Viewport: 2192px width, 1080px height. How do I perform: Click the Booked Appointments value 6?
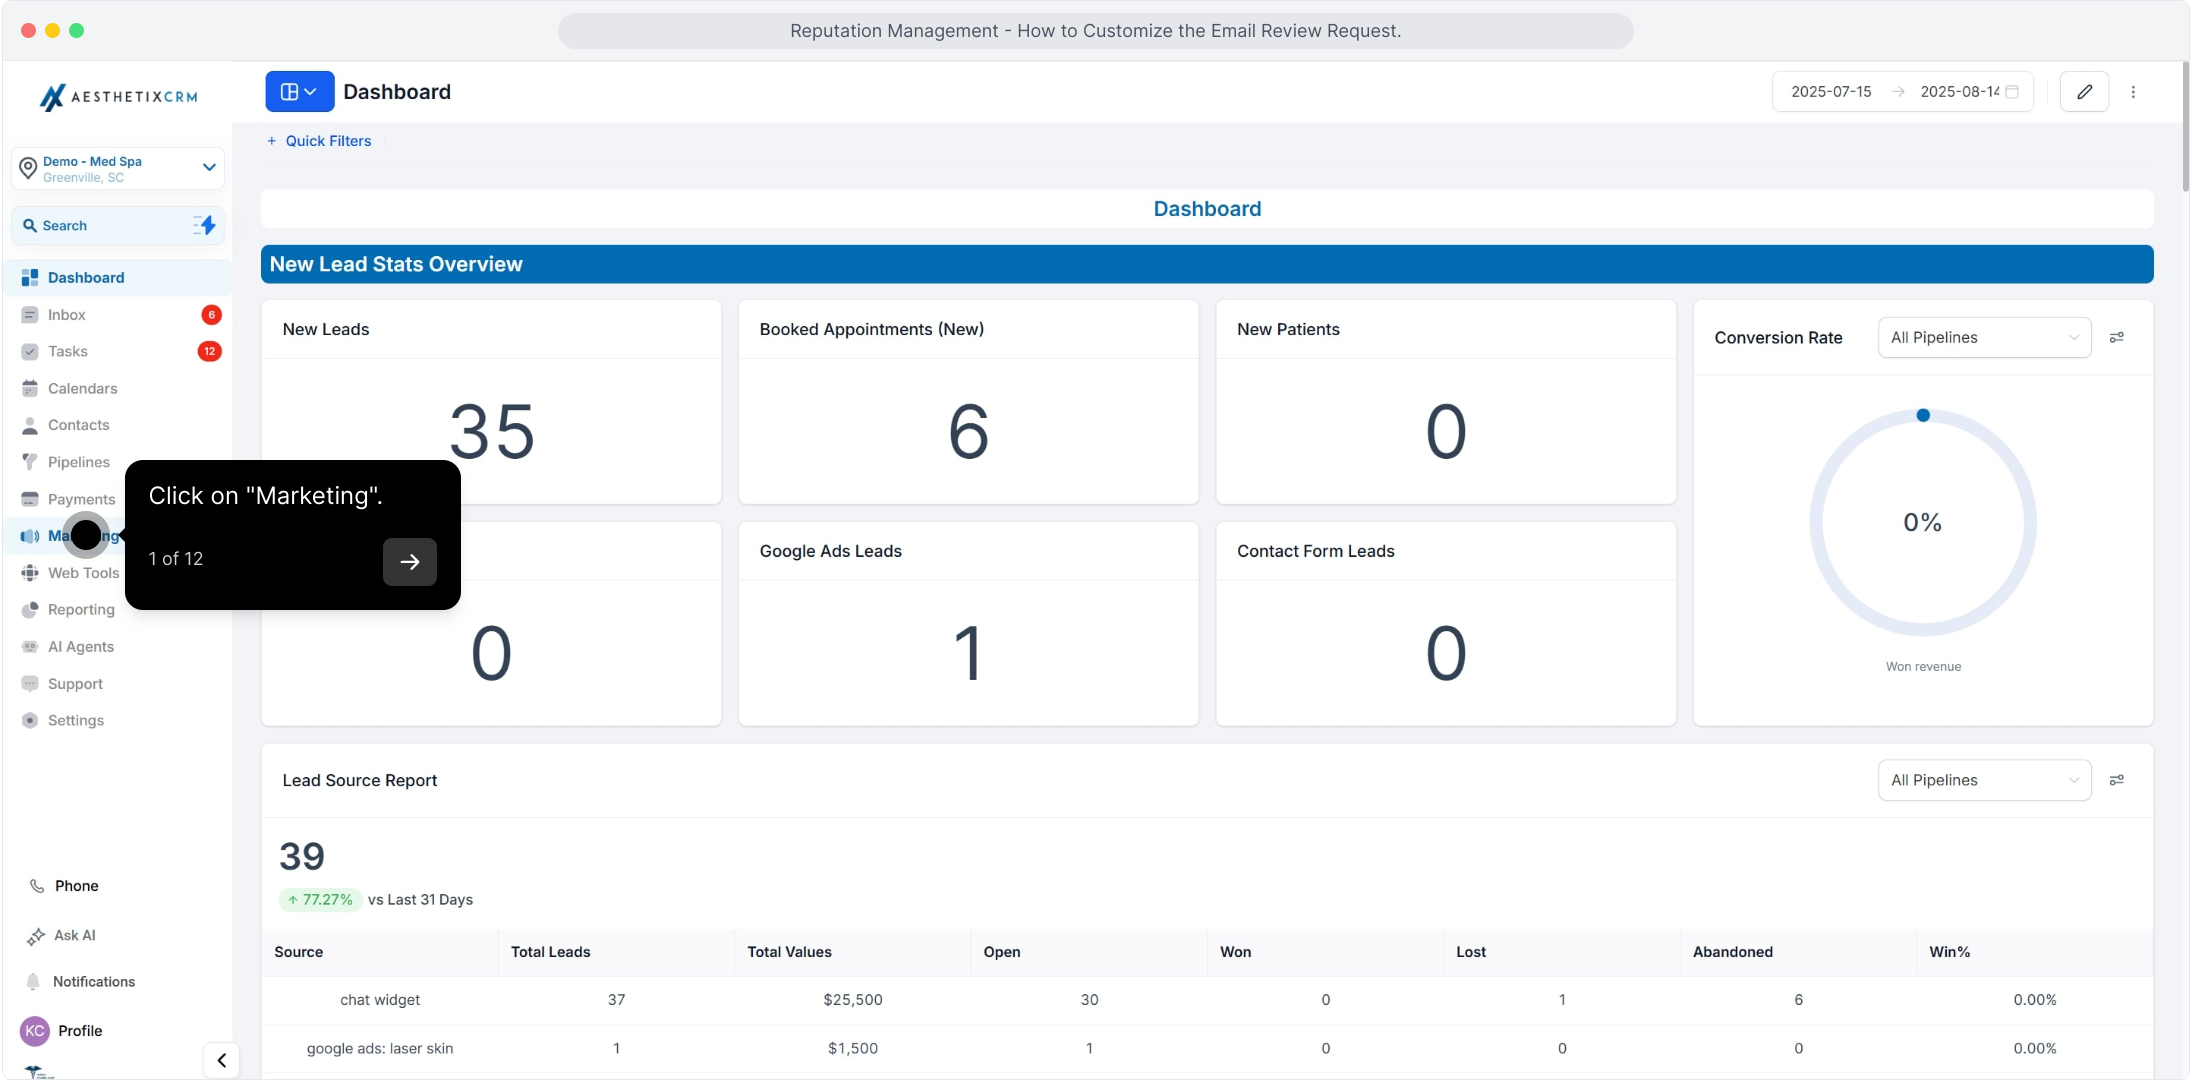click(969, 432)
